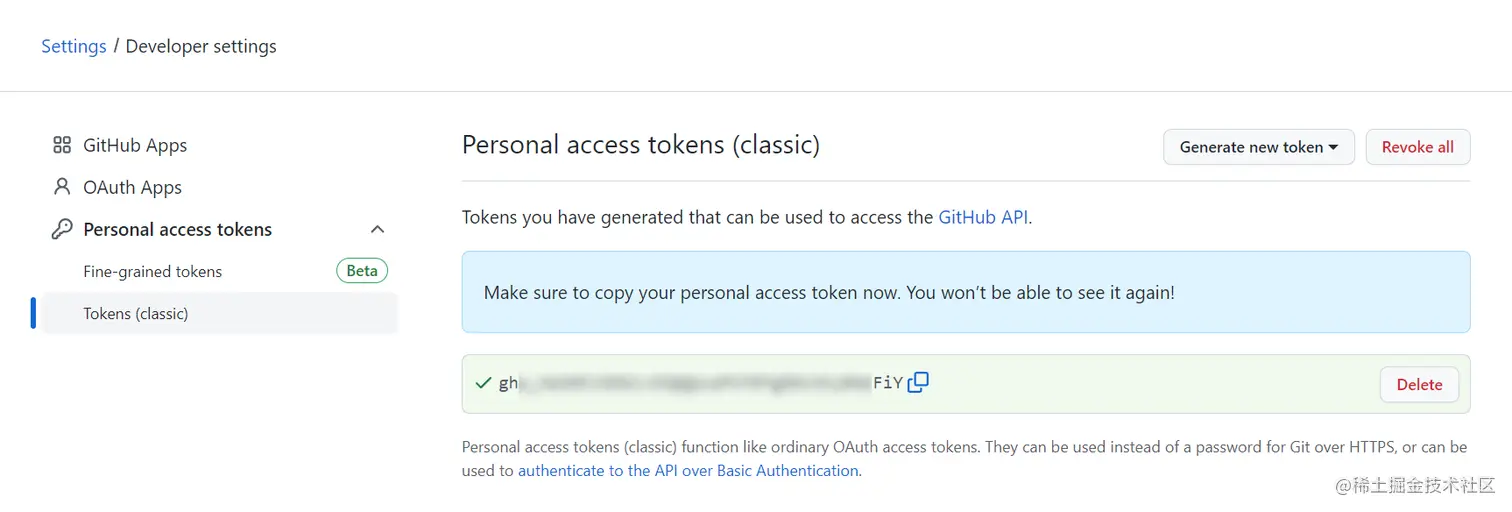
Task: Click the blue copy-your-token notice banner
Action: point(965,292)
